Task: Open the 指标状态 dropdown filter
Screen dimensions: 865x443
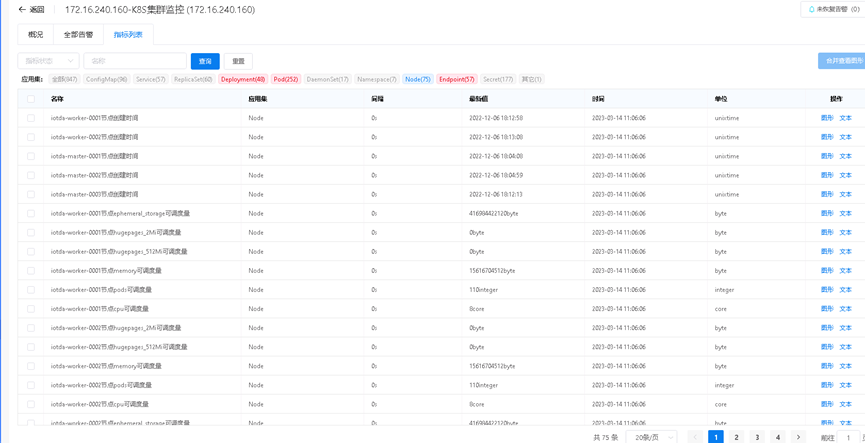Action: coord(49,61)
